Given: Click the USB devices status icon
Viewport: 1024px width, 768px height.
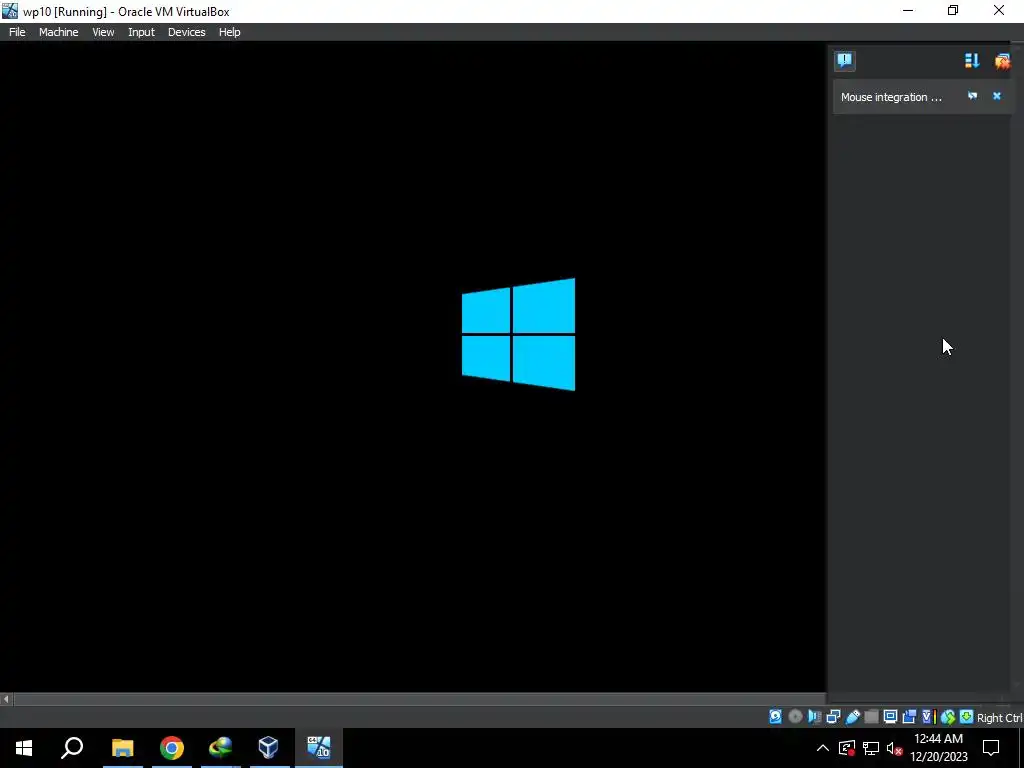Looking at the screenshot, I should click(x=852, y=716).
